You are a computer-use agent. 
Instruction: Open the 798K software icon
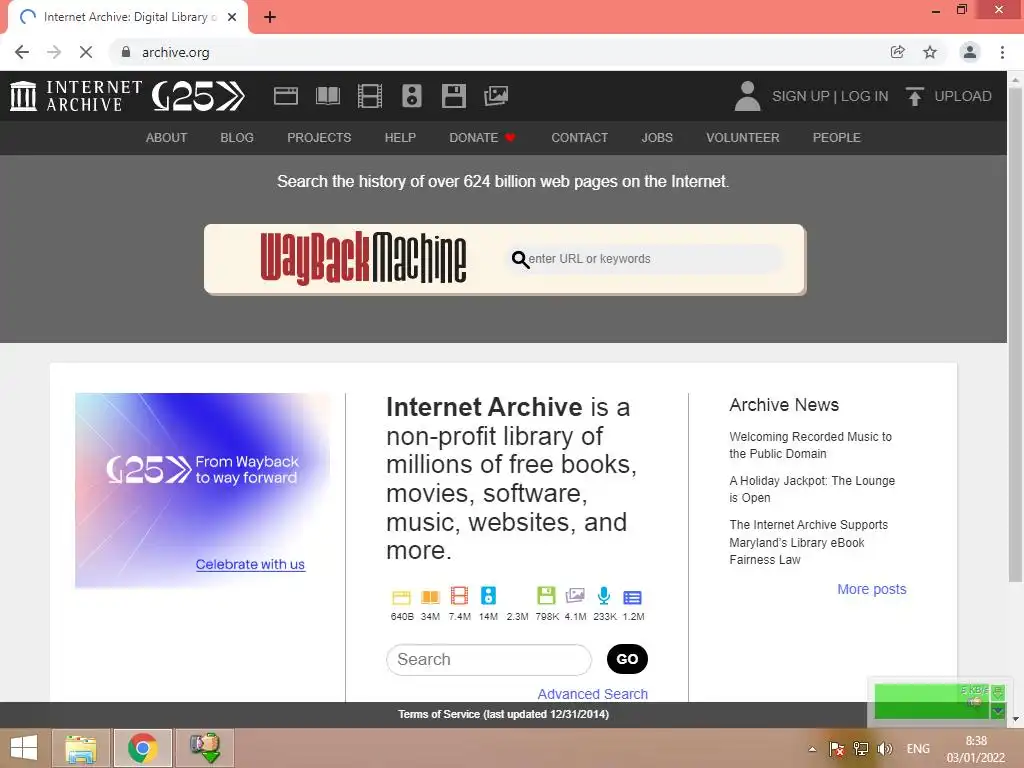[x=547, y=596]
